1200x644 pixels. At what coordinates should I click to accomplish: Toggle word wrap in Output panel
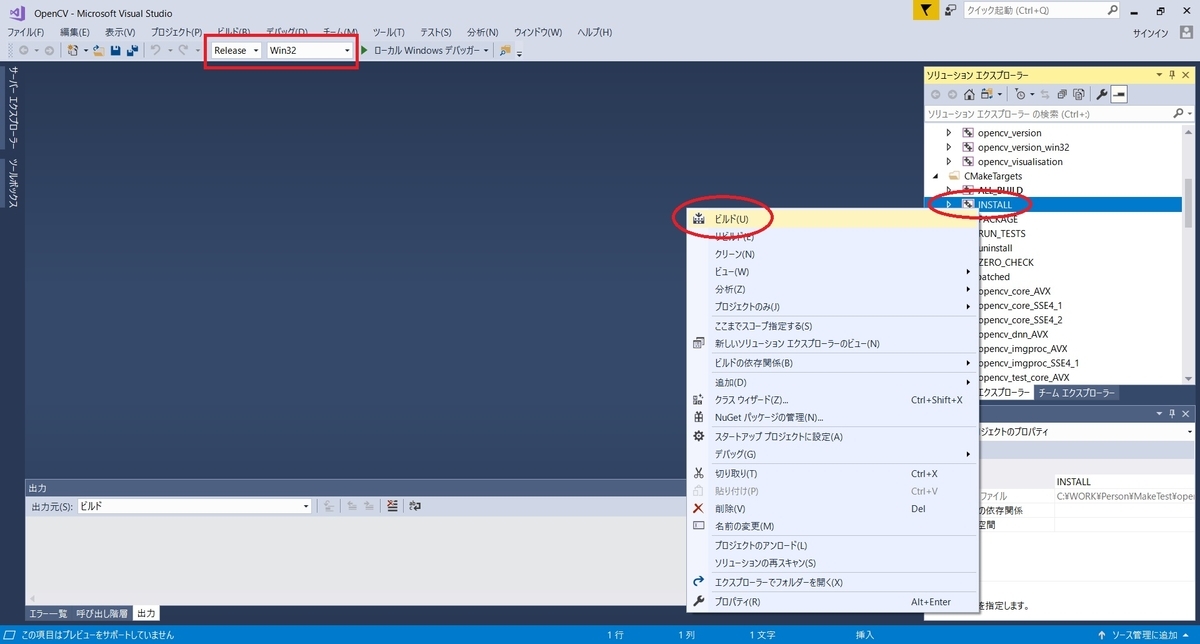coord(415,506)
